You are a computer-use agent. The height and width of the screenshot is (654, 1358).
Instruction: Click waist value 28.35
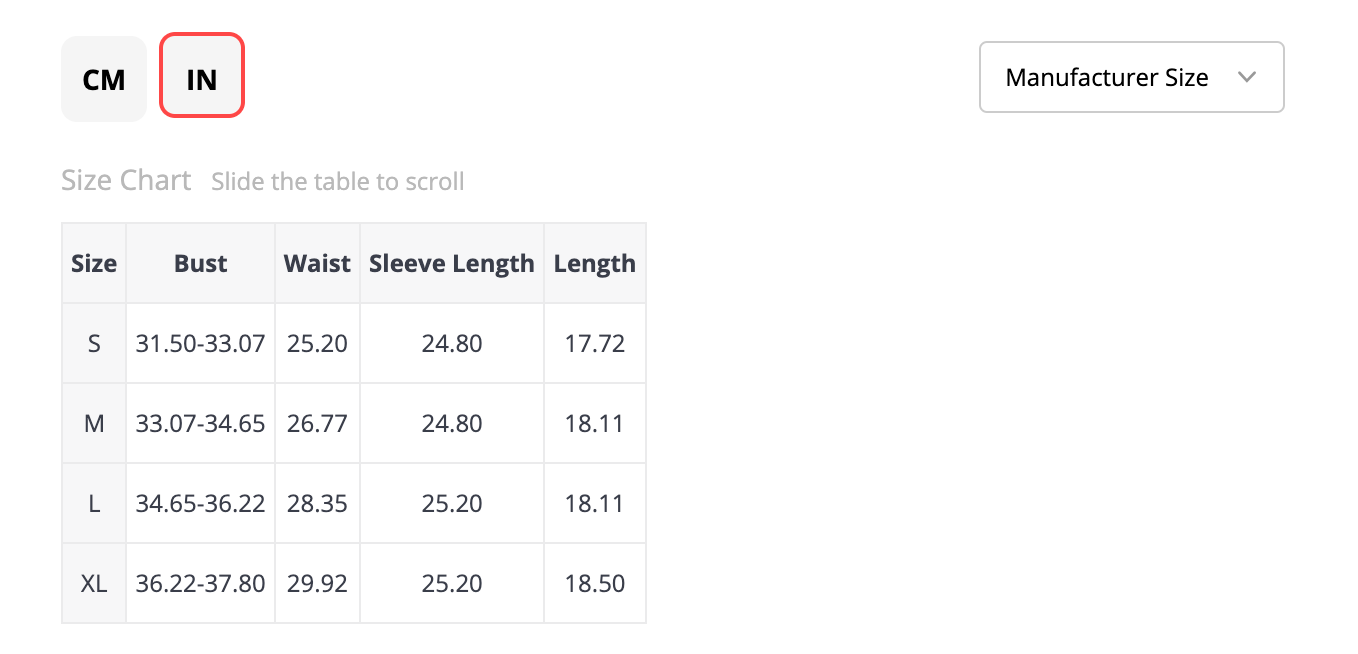(x=317, y=504)
